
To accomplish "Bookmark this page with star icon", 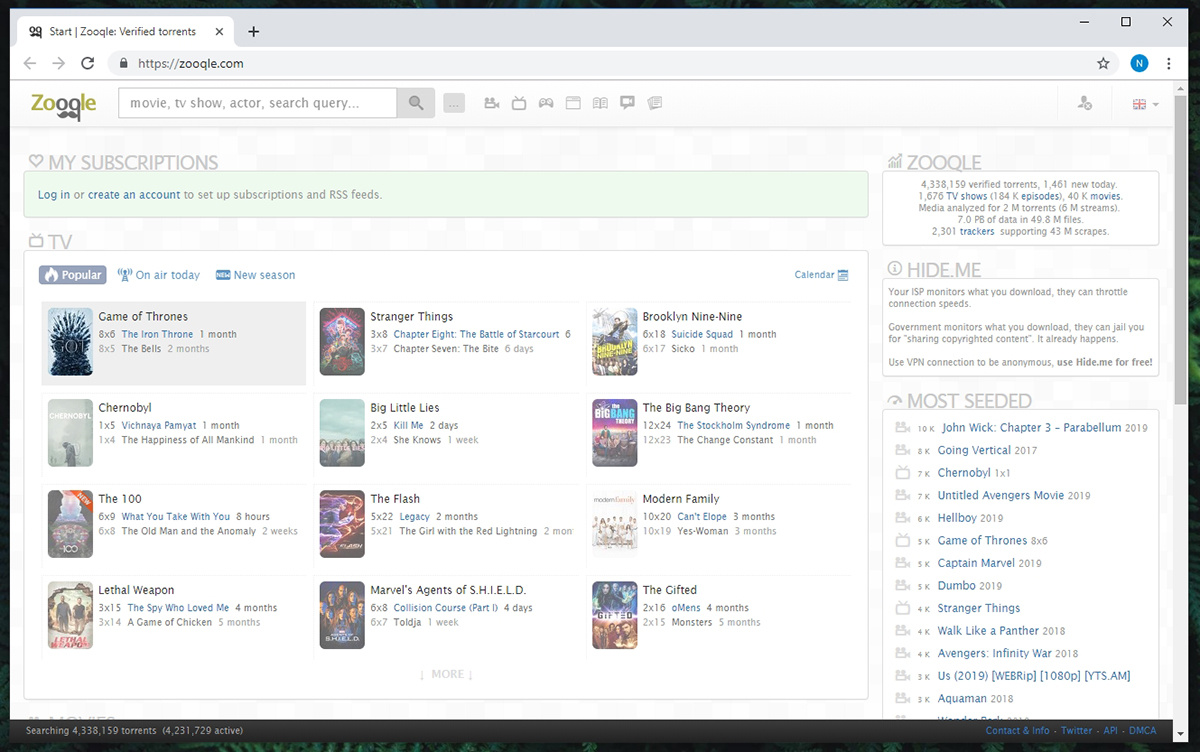I will click(1103, 63).
